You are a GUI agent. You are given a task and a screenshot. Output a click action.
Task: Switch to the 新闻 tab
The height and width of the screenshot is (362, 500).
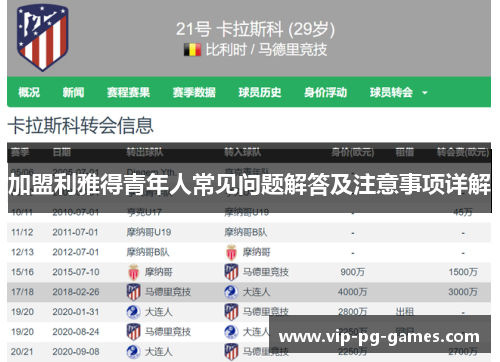(x=73, y=92)
